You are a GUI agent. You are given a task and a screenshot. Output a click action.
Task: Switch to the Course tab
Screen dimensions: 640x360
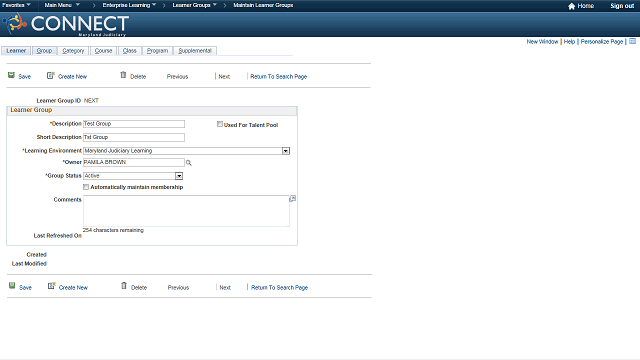(x=103, y=51)
